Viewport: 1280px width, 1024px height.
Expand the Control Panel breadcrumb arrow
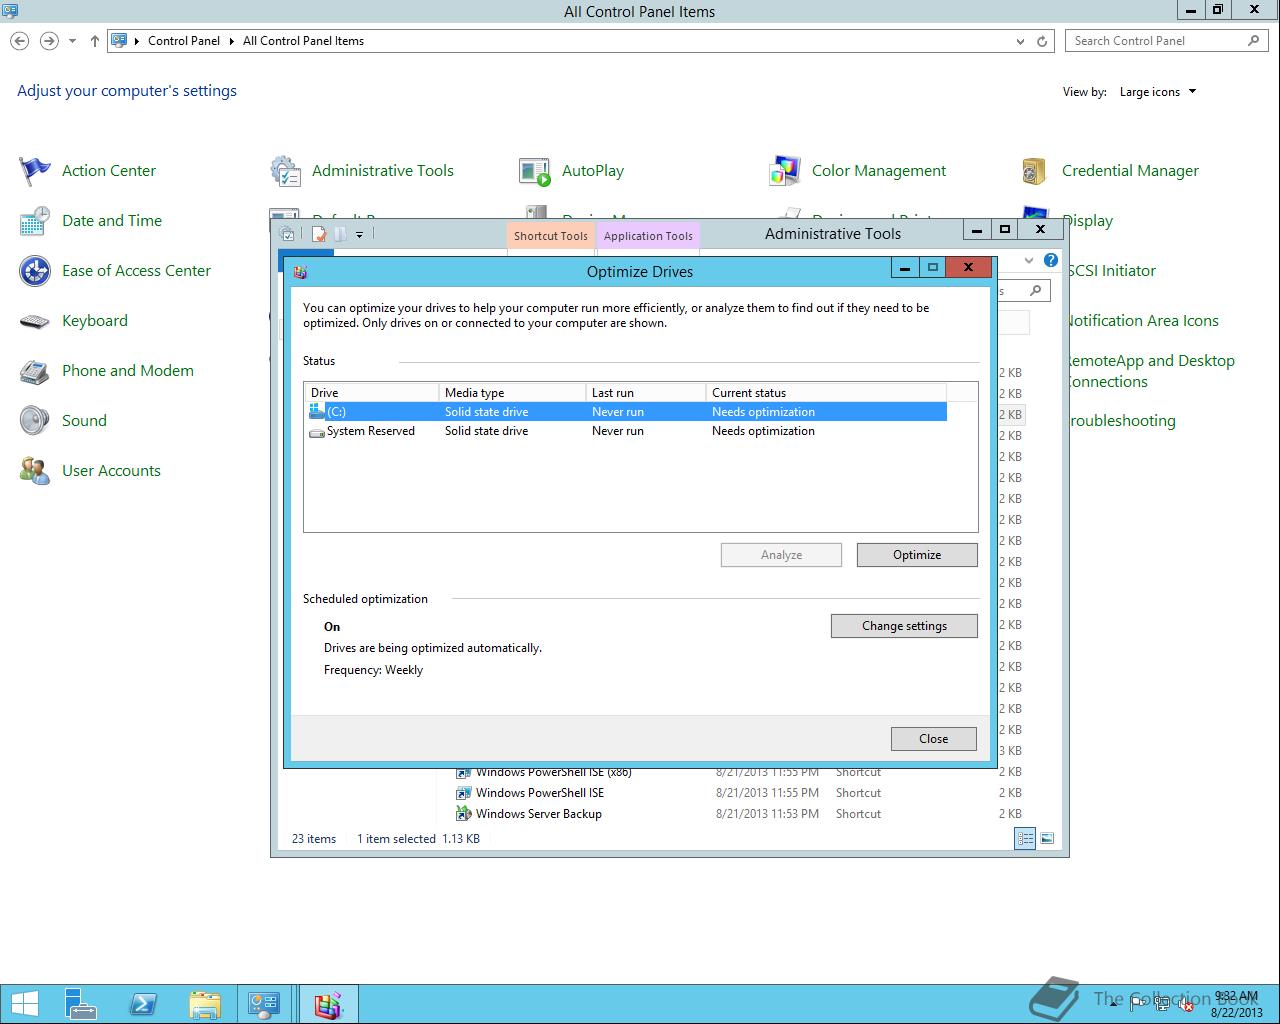[231, 41]
